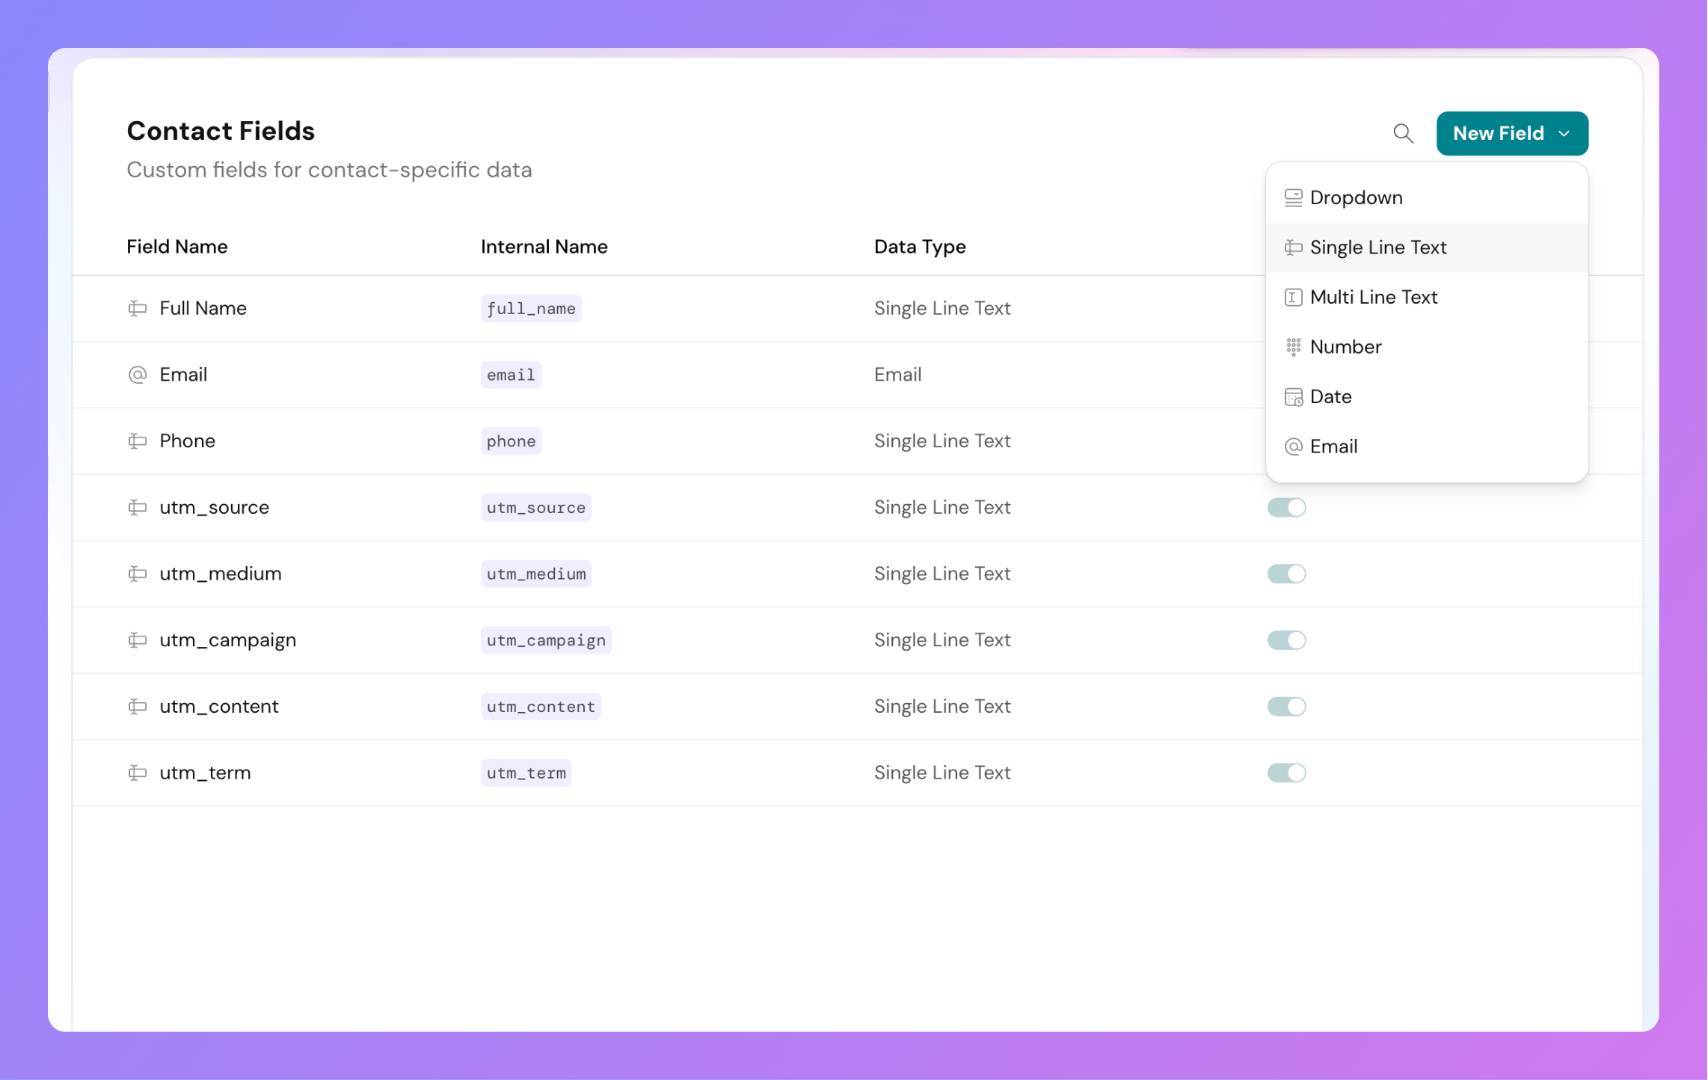Click the grid icon for Number option
The height and width of the screenshot is (1080, 1708).
[x=1293, y=347]
